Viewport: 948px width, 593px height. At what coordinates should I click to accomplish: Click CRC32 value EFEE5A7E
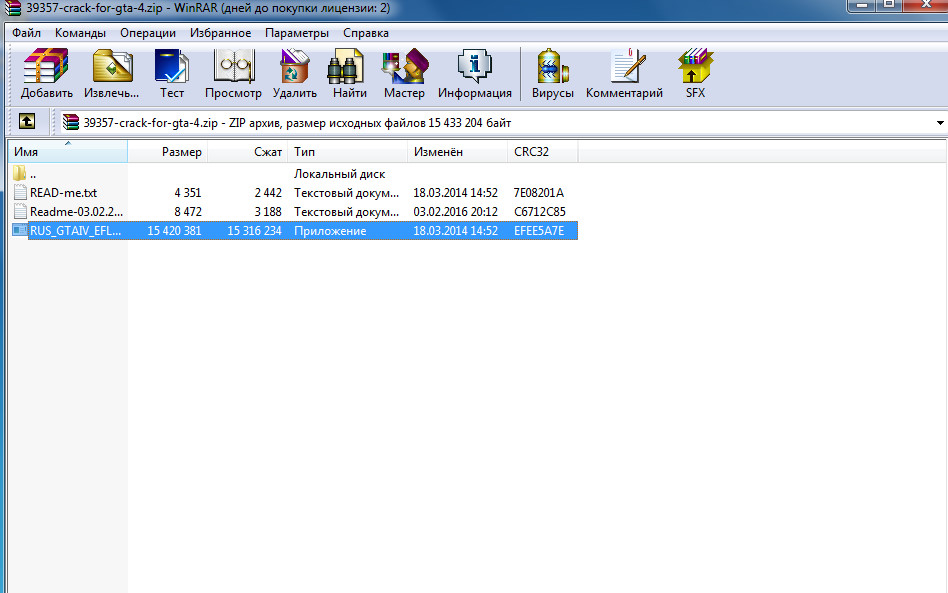539,231
